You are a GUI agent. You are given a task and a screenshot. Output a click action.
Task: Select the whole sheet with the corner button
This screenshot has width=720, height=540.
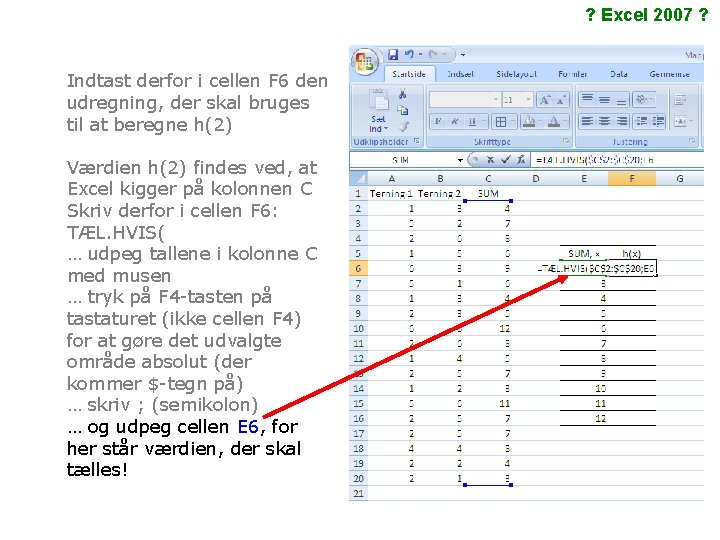point(358,178)
